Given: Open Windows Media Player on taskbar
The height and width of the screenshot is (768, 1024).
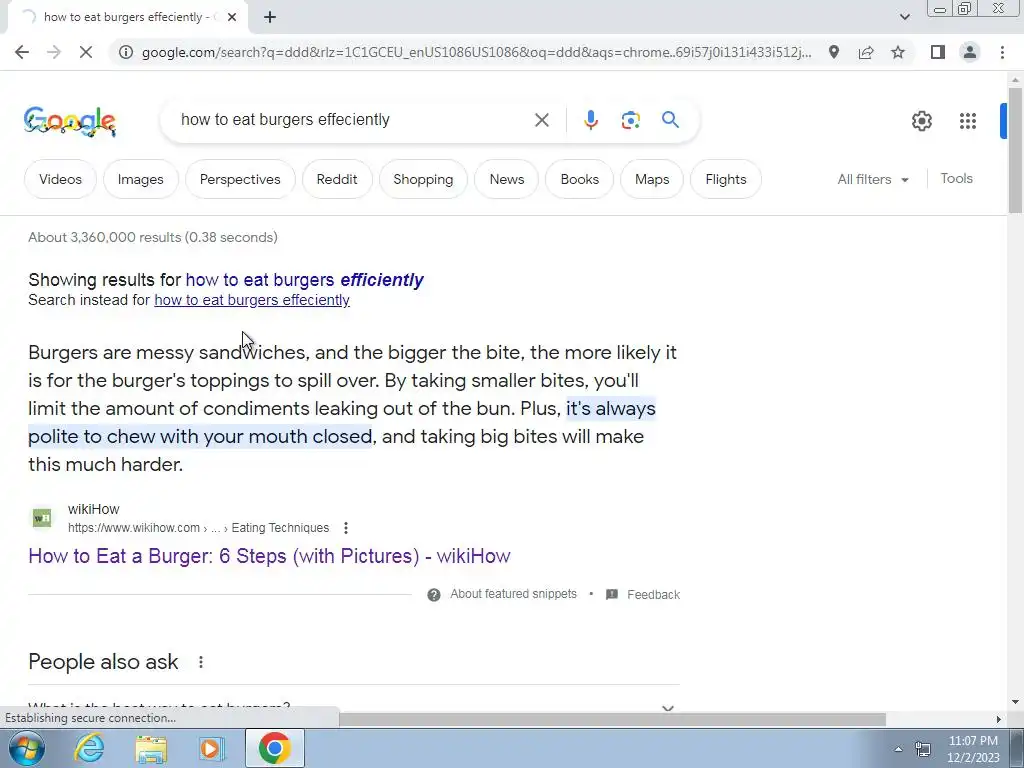Looking at the screenshot, I should tap(212, 748).
